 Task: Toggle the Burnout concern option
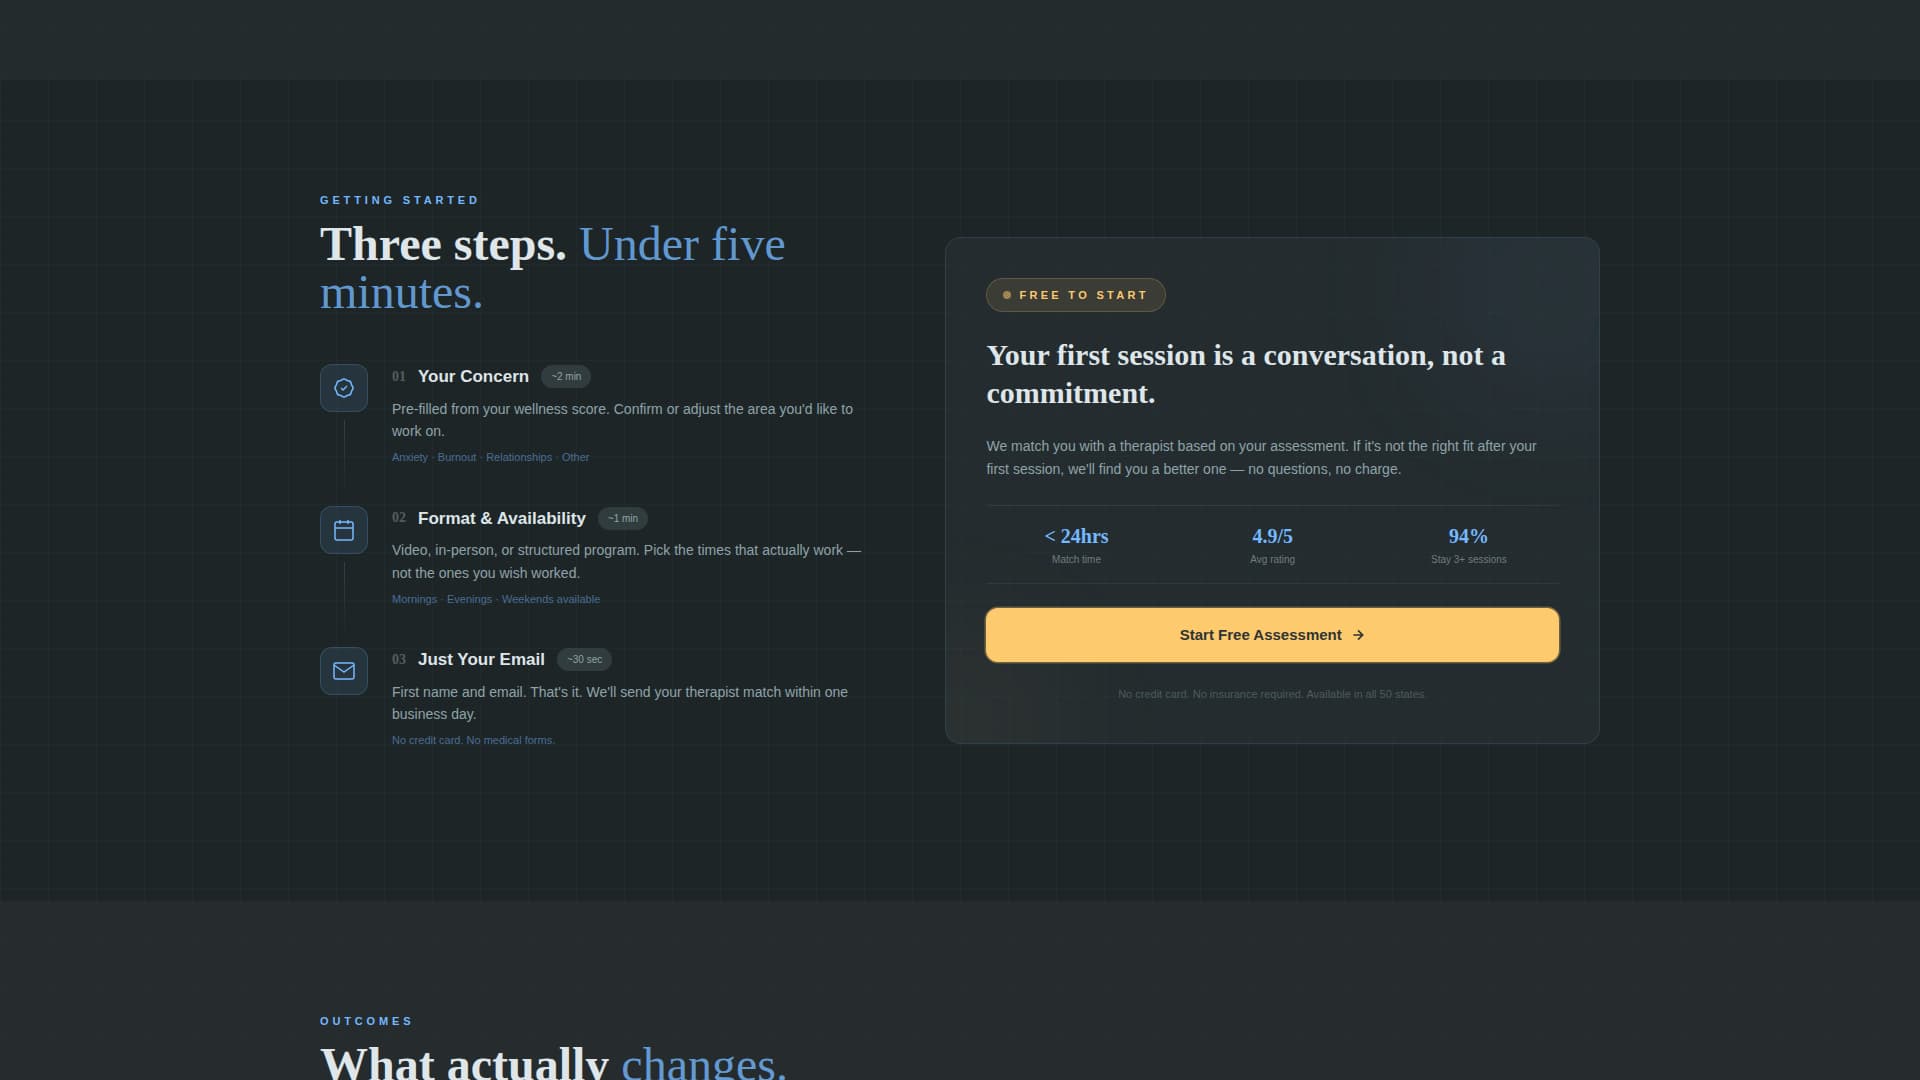click(457, 457)
